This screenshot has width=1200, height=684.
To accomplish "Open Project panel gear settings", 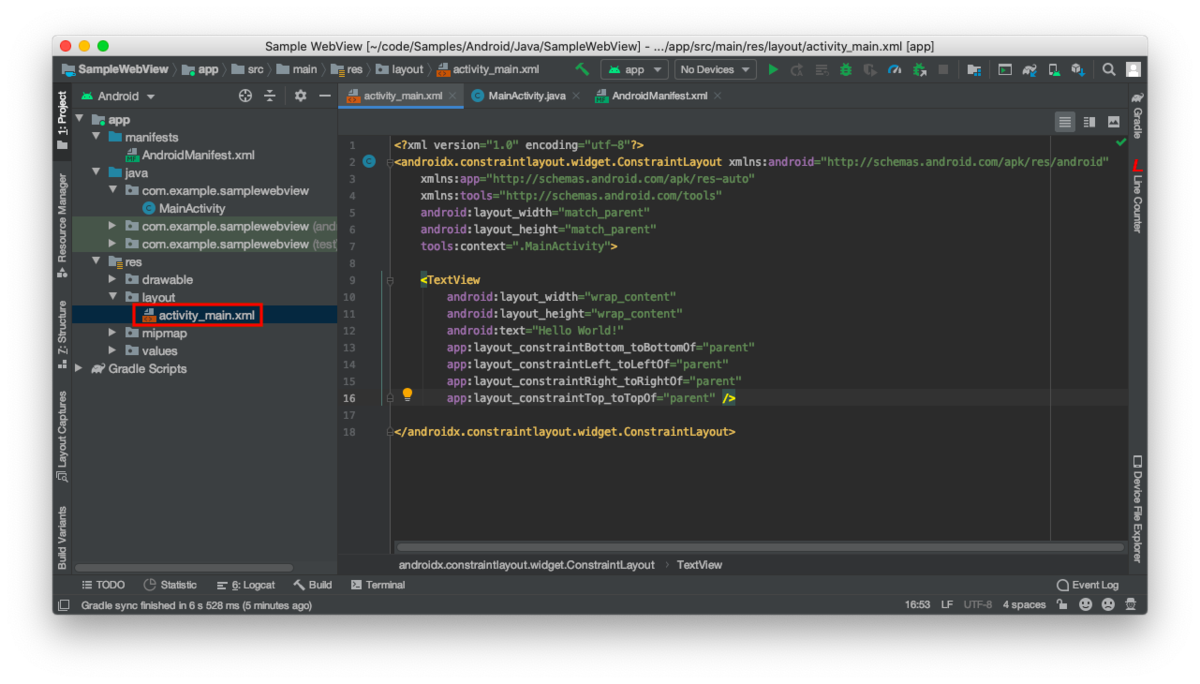I will pos(300,96).
